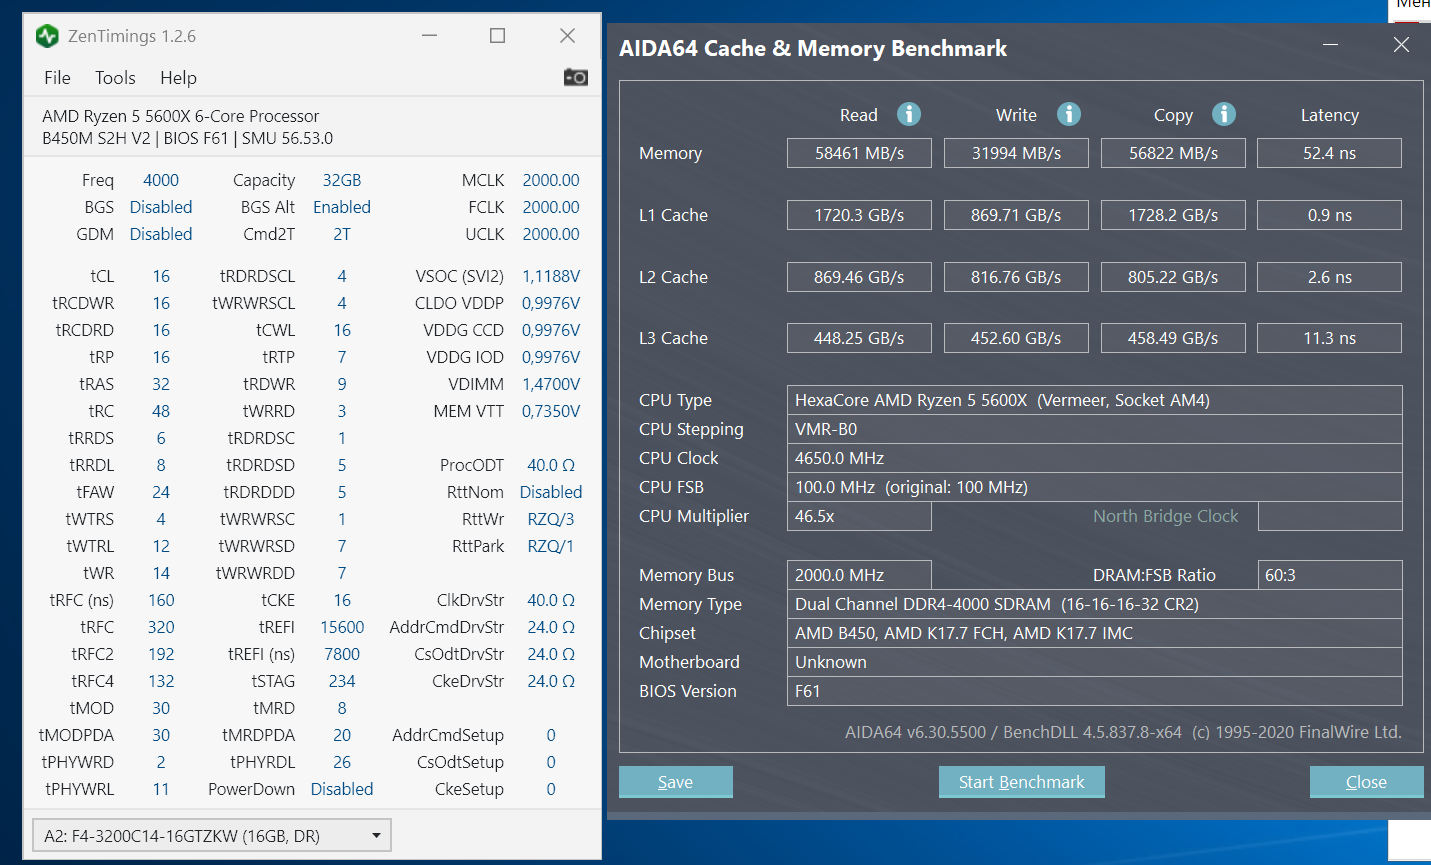Select the DRAM:FSB Ratio value 60:3
The height and width of the screenshot is (865, 1431).
(1329, 575)
